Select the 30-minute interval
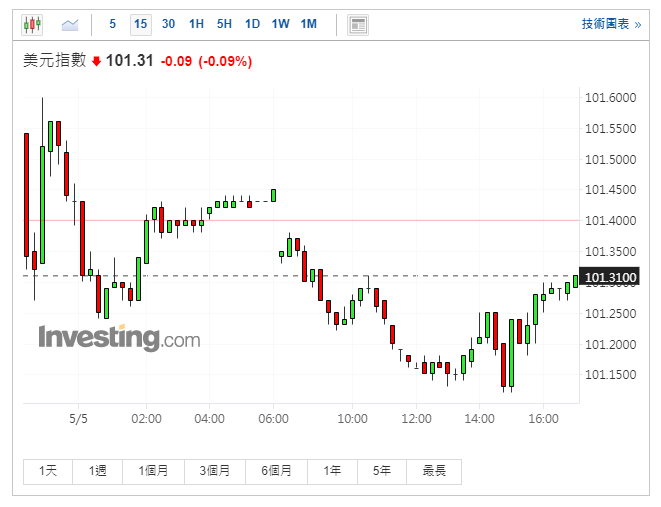Screen dimensions: 661x507 [x=169, y=24]
